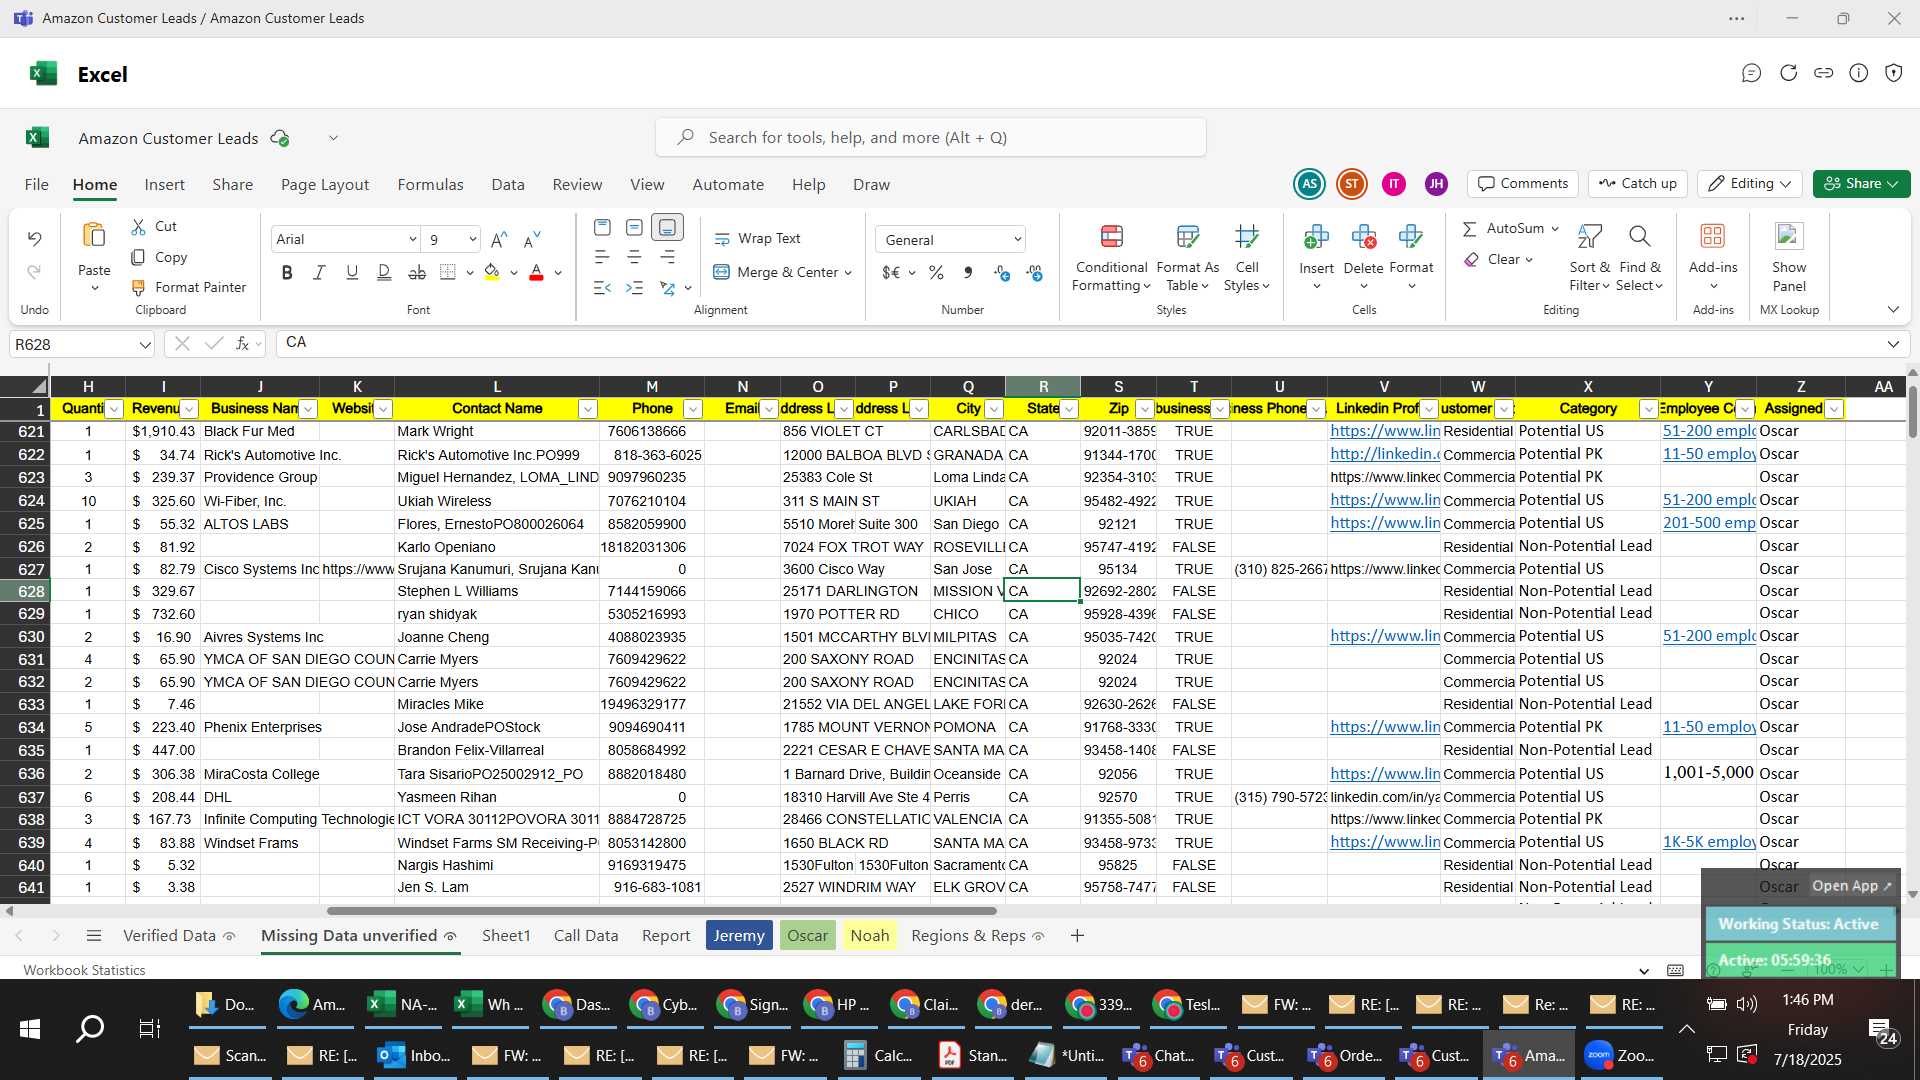Open State column filter dropdown
The width and height of the screenshot is (1920, 1080).
(1069, 409)
